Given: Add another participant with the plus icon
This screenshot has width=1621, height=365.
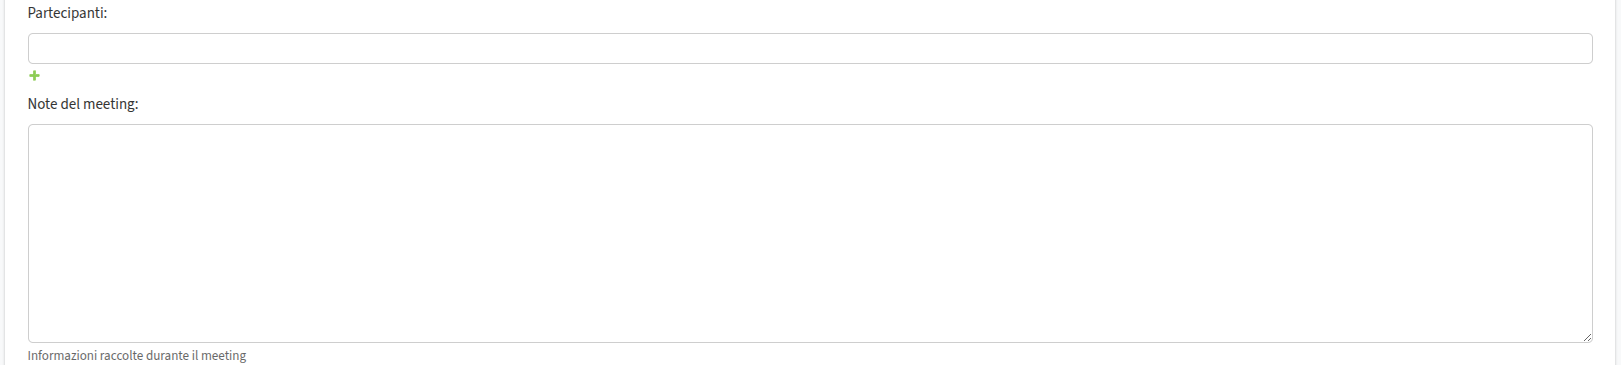Looking at the screenshot, I should [x=34, y=76].
